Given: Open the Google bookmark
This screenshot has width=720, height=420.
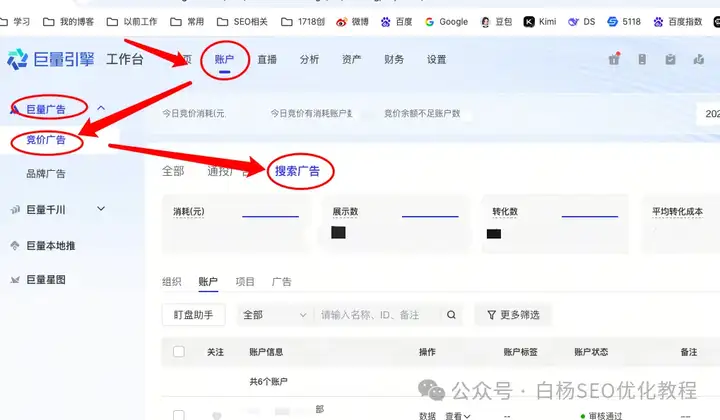Looking at the screenshot, I should 446,22.
